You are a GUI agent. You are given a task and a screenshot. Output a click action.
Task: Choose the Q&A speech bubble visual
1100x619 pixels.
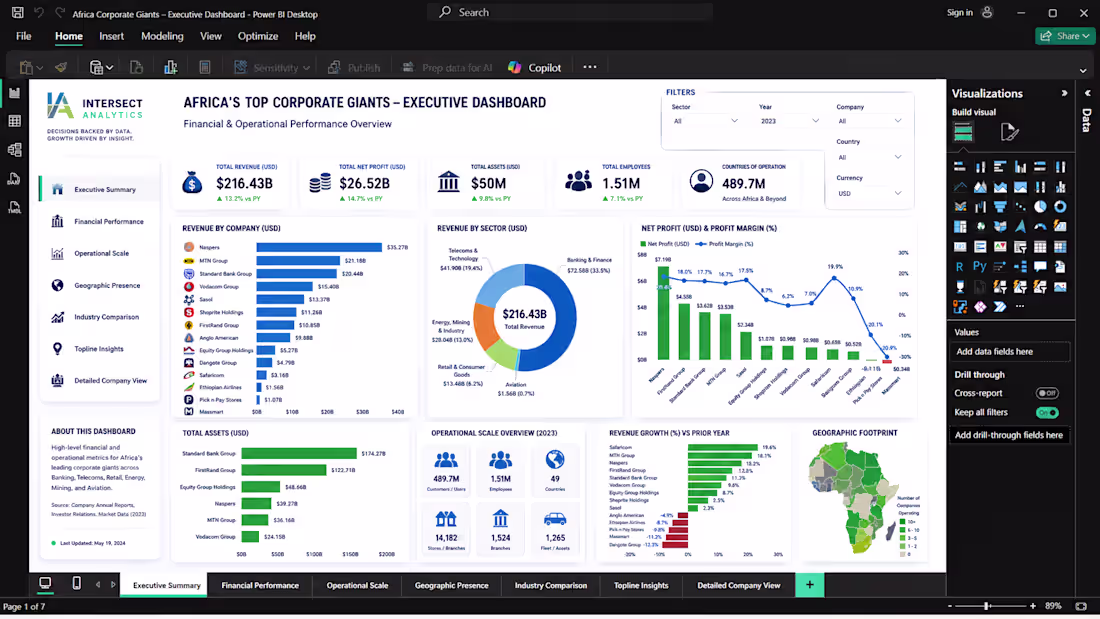pyautogui.click(x=1040, y=267)
